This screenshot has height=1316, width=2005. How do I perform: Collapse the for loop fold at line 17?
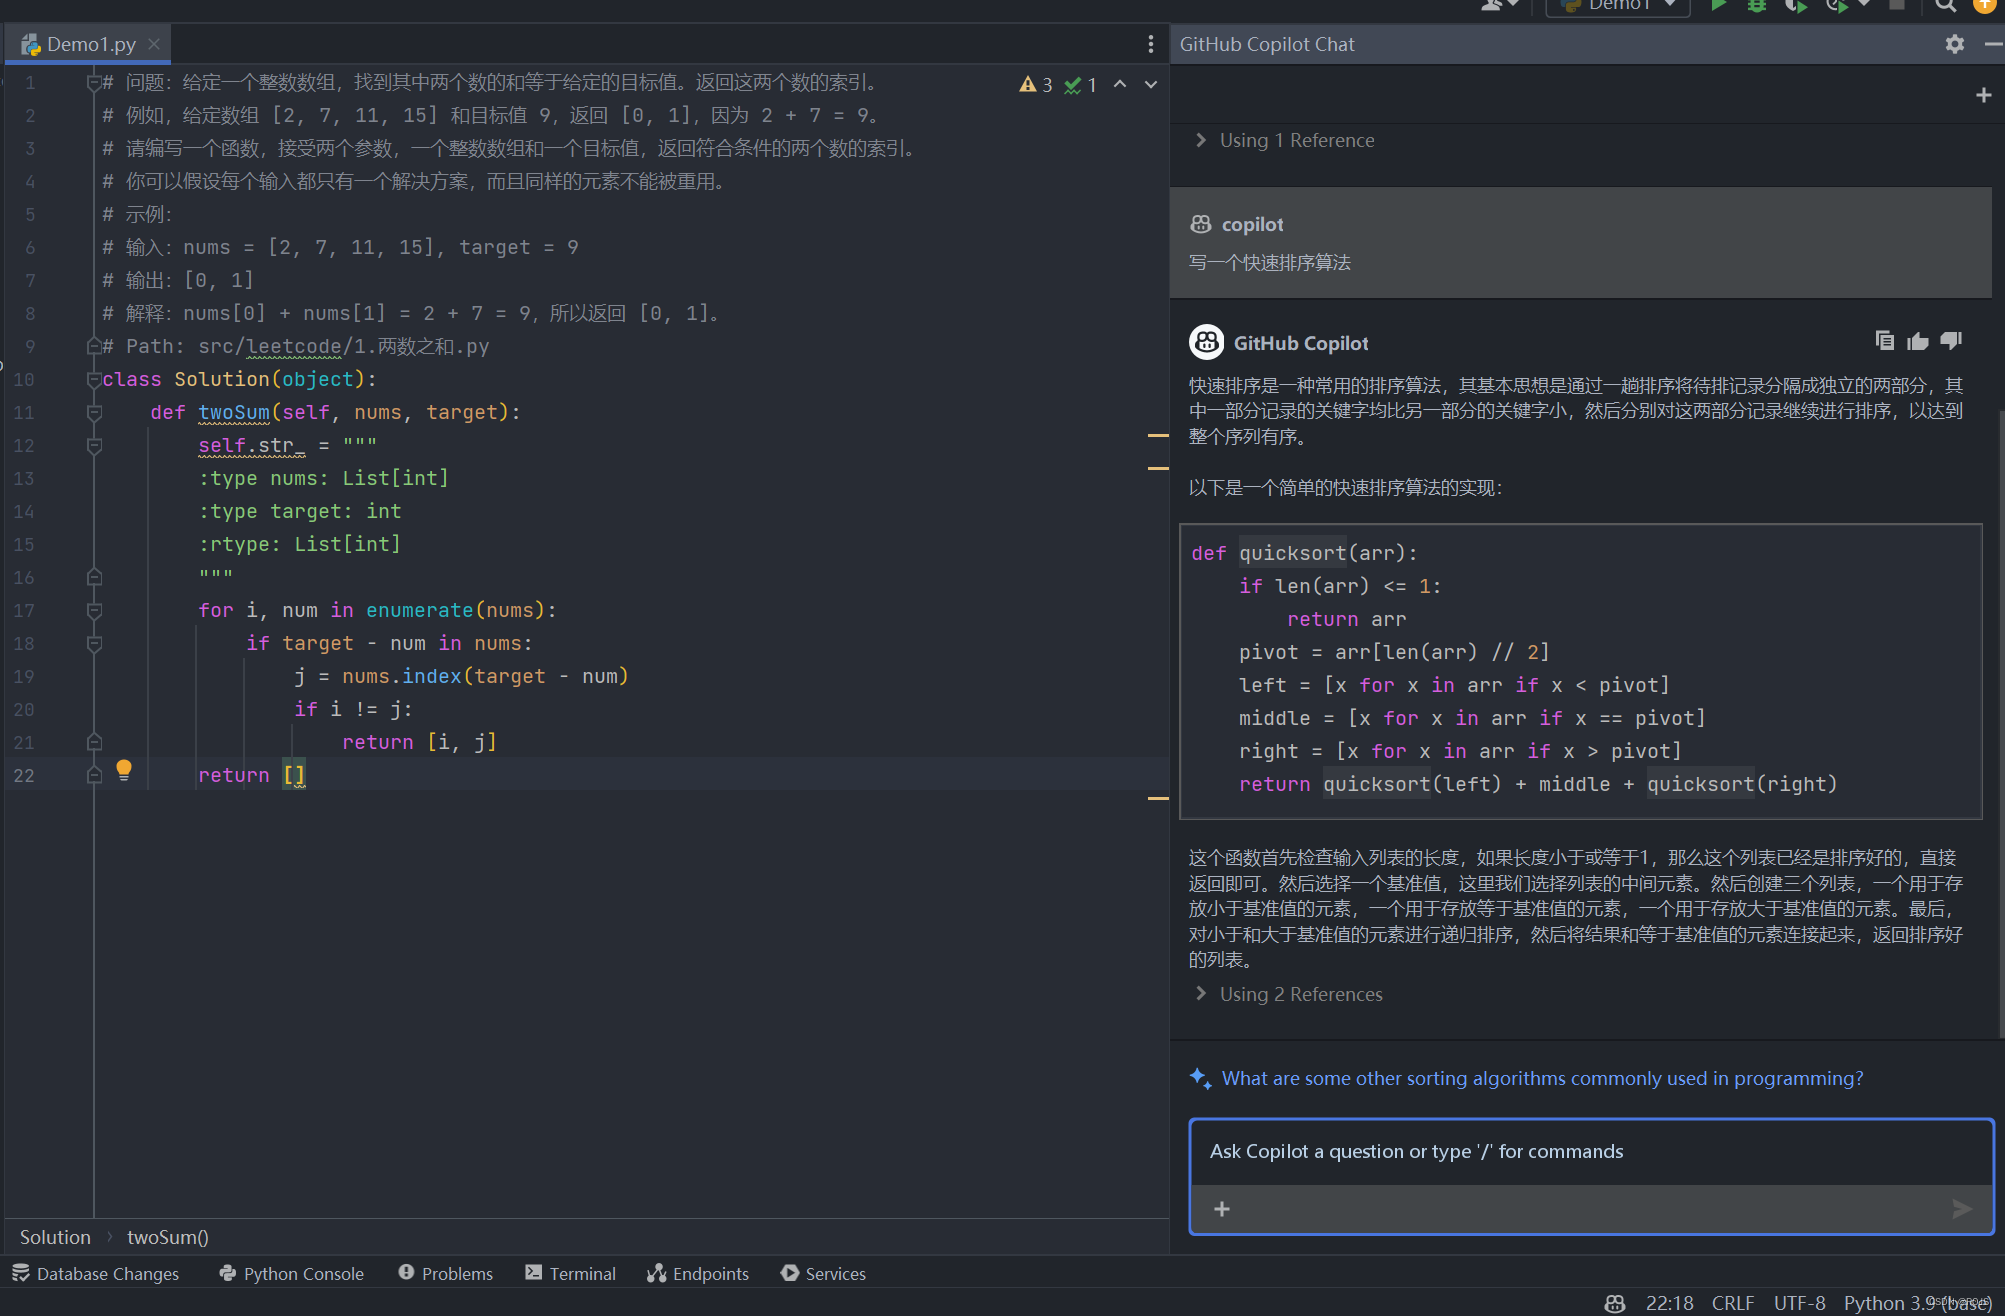tap(94, 610)
